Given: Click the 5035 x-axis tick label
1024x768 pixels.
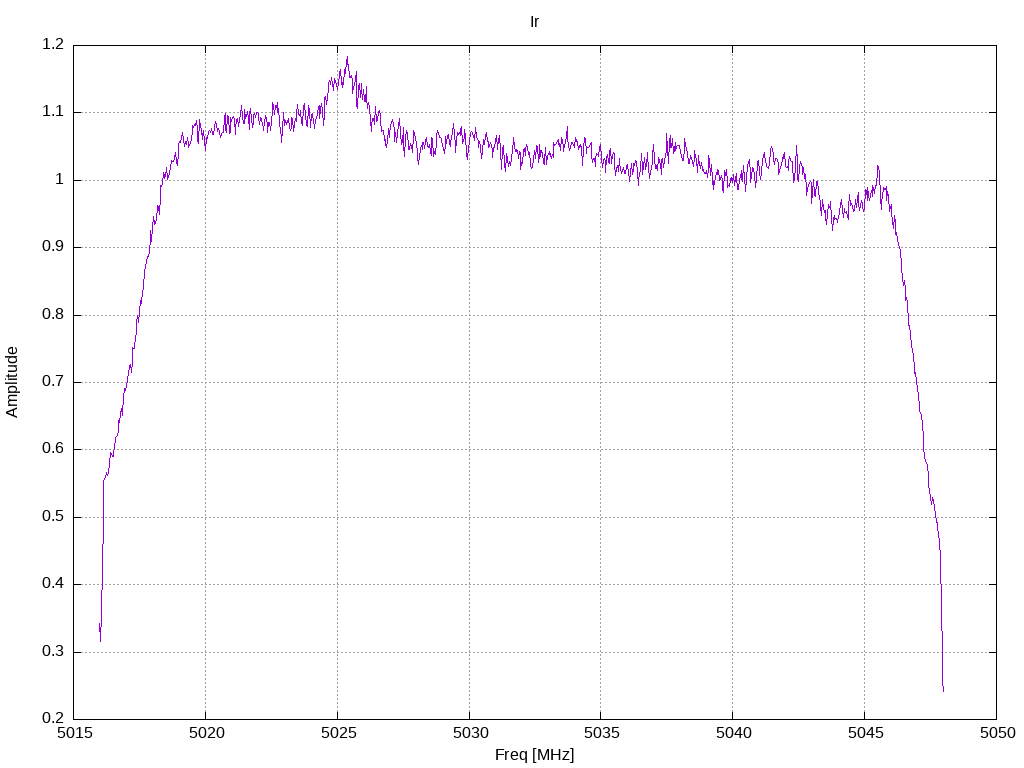Looking at the screenshot, I should tap(600, 733).
